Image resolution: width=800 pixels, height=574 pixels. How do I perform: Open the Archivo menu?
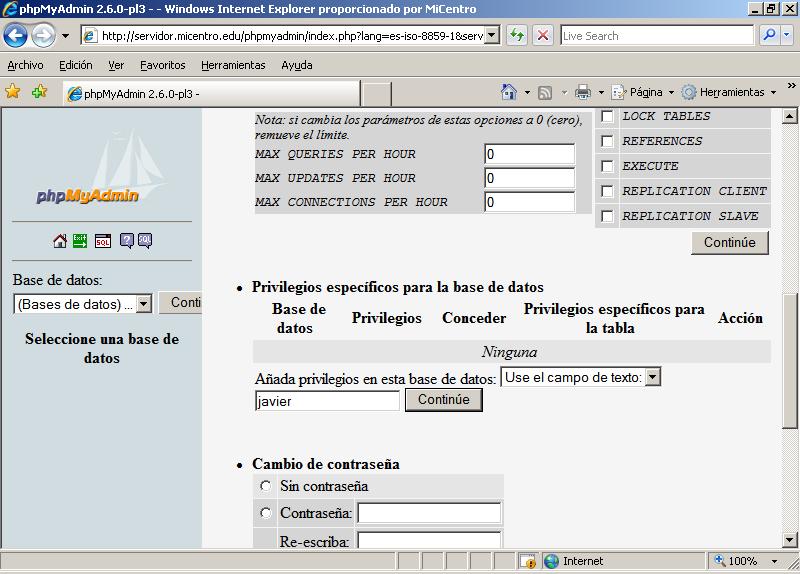click(x=25, y=65)
